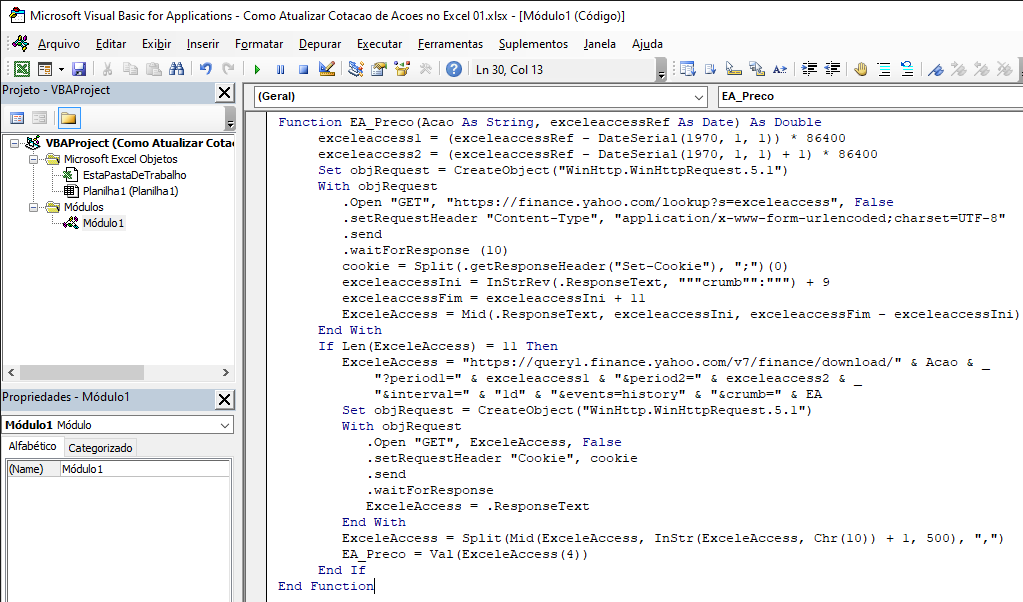Select EstaPastaDeTrabalho in project tree

[134, 175]
